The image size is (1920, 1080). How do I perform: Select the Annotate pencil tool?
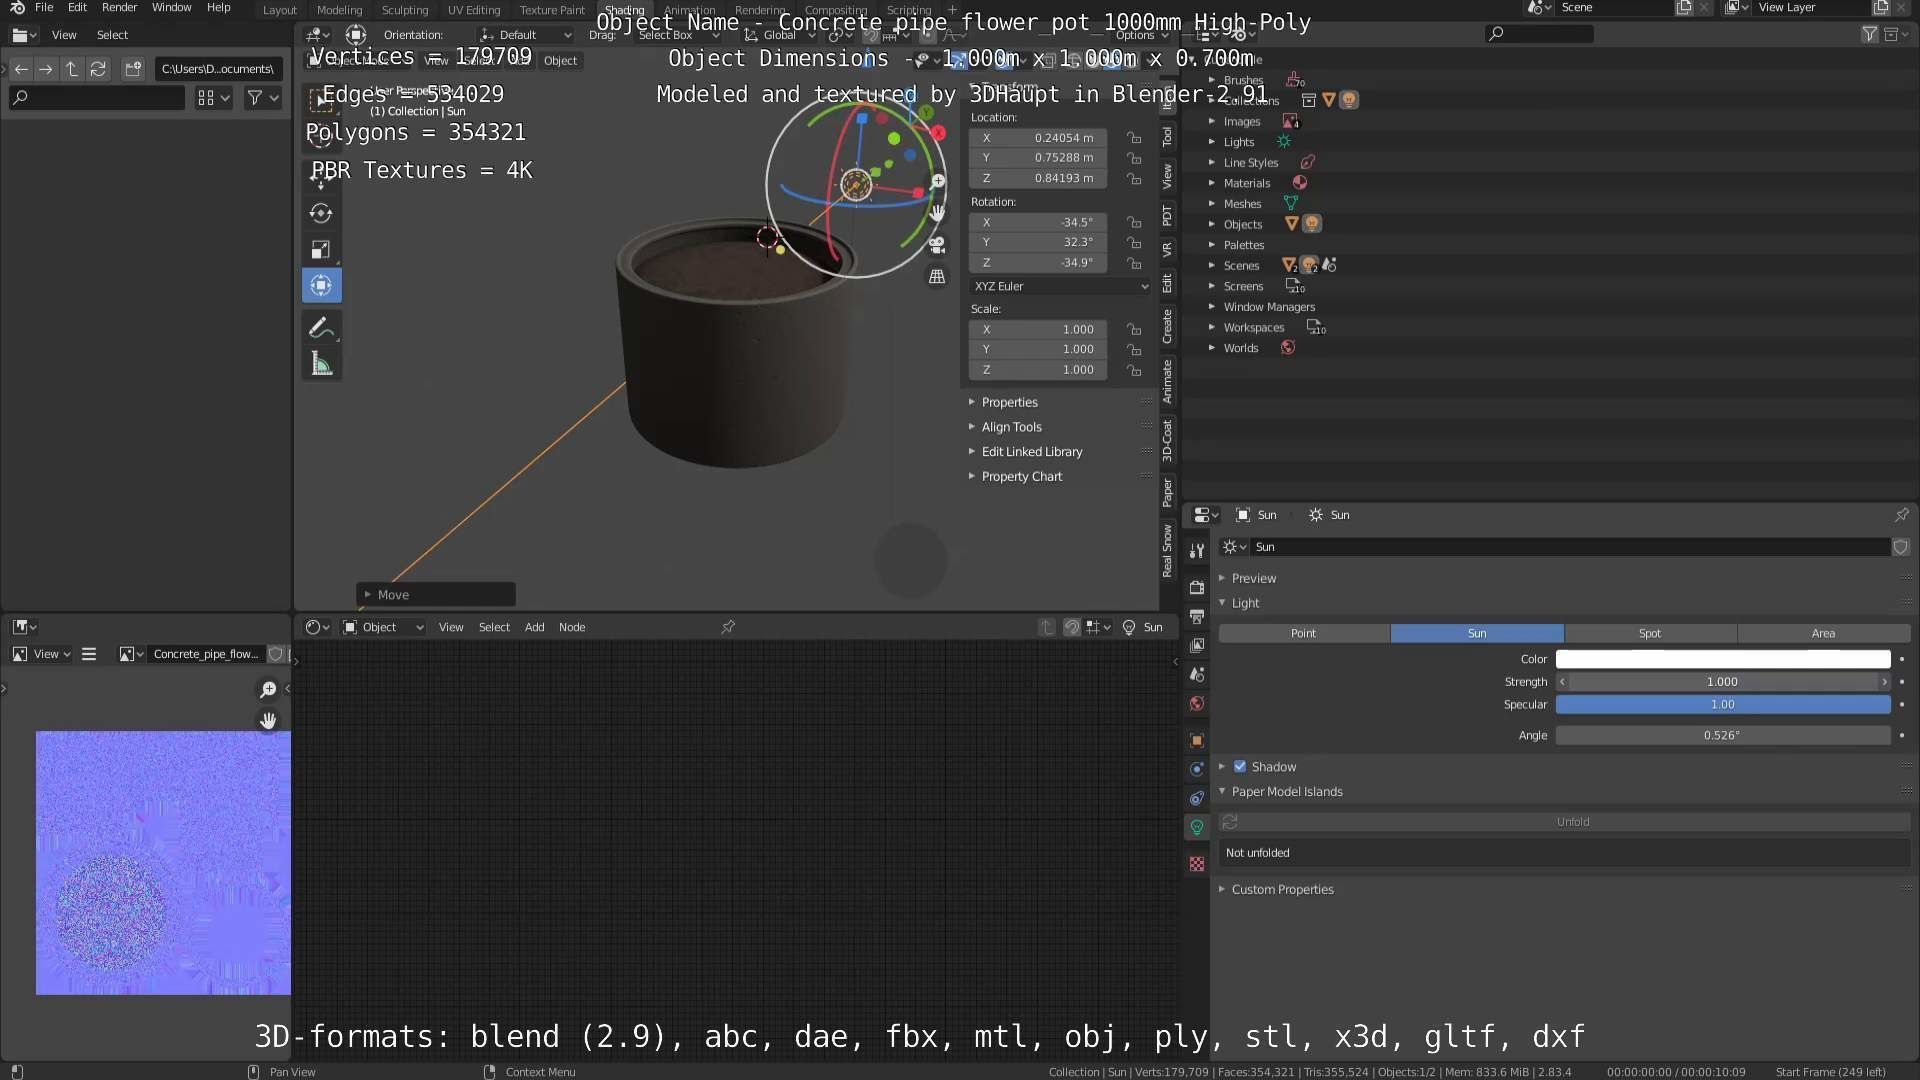[x=321, y=328]
